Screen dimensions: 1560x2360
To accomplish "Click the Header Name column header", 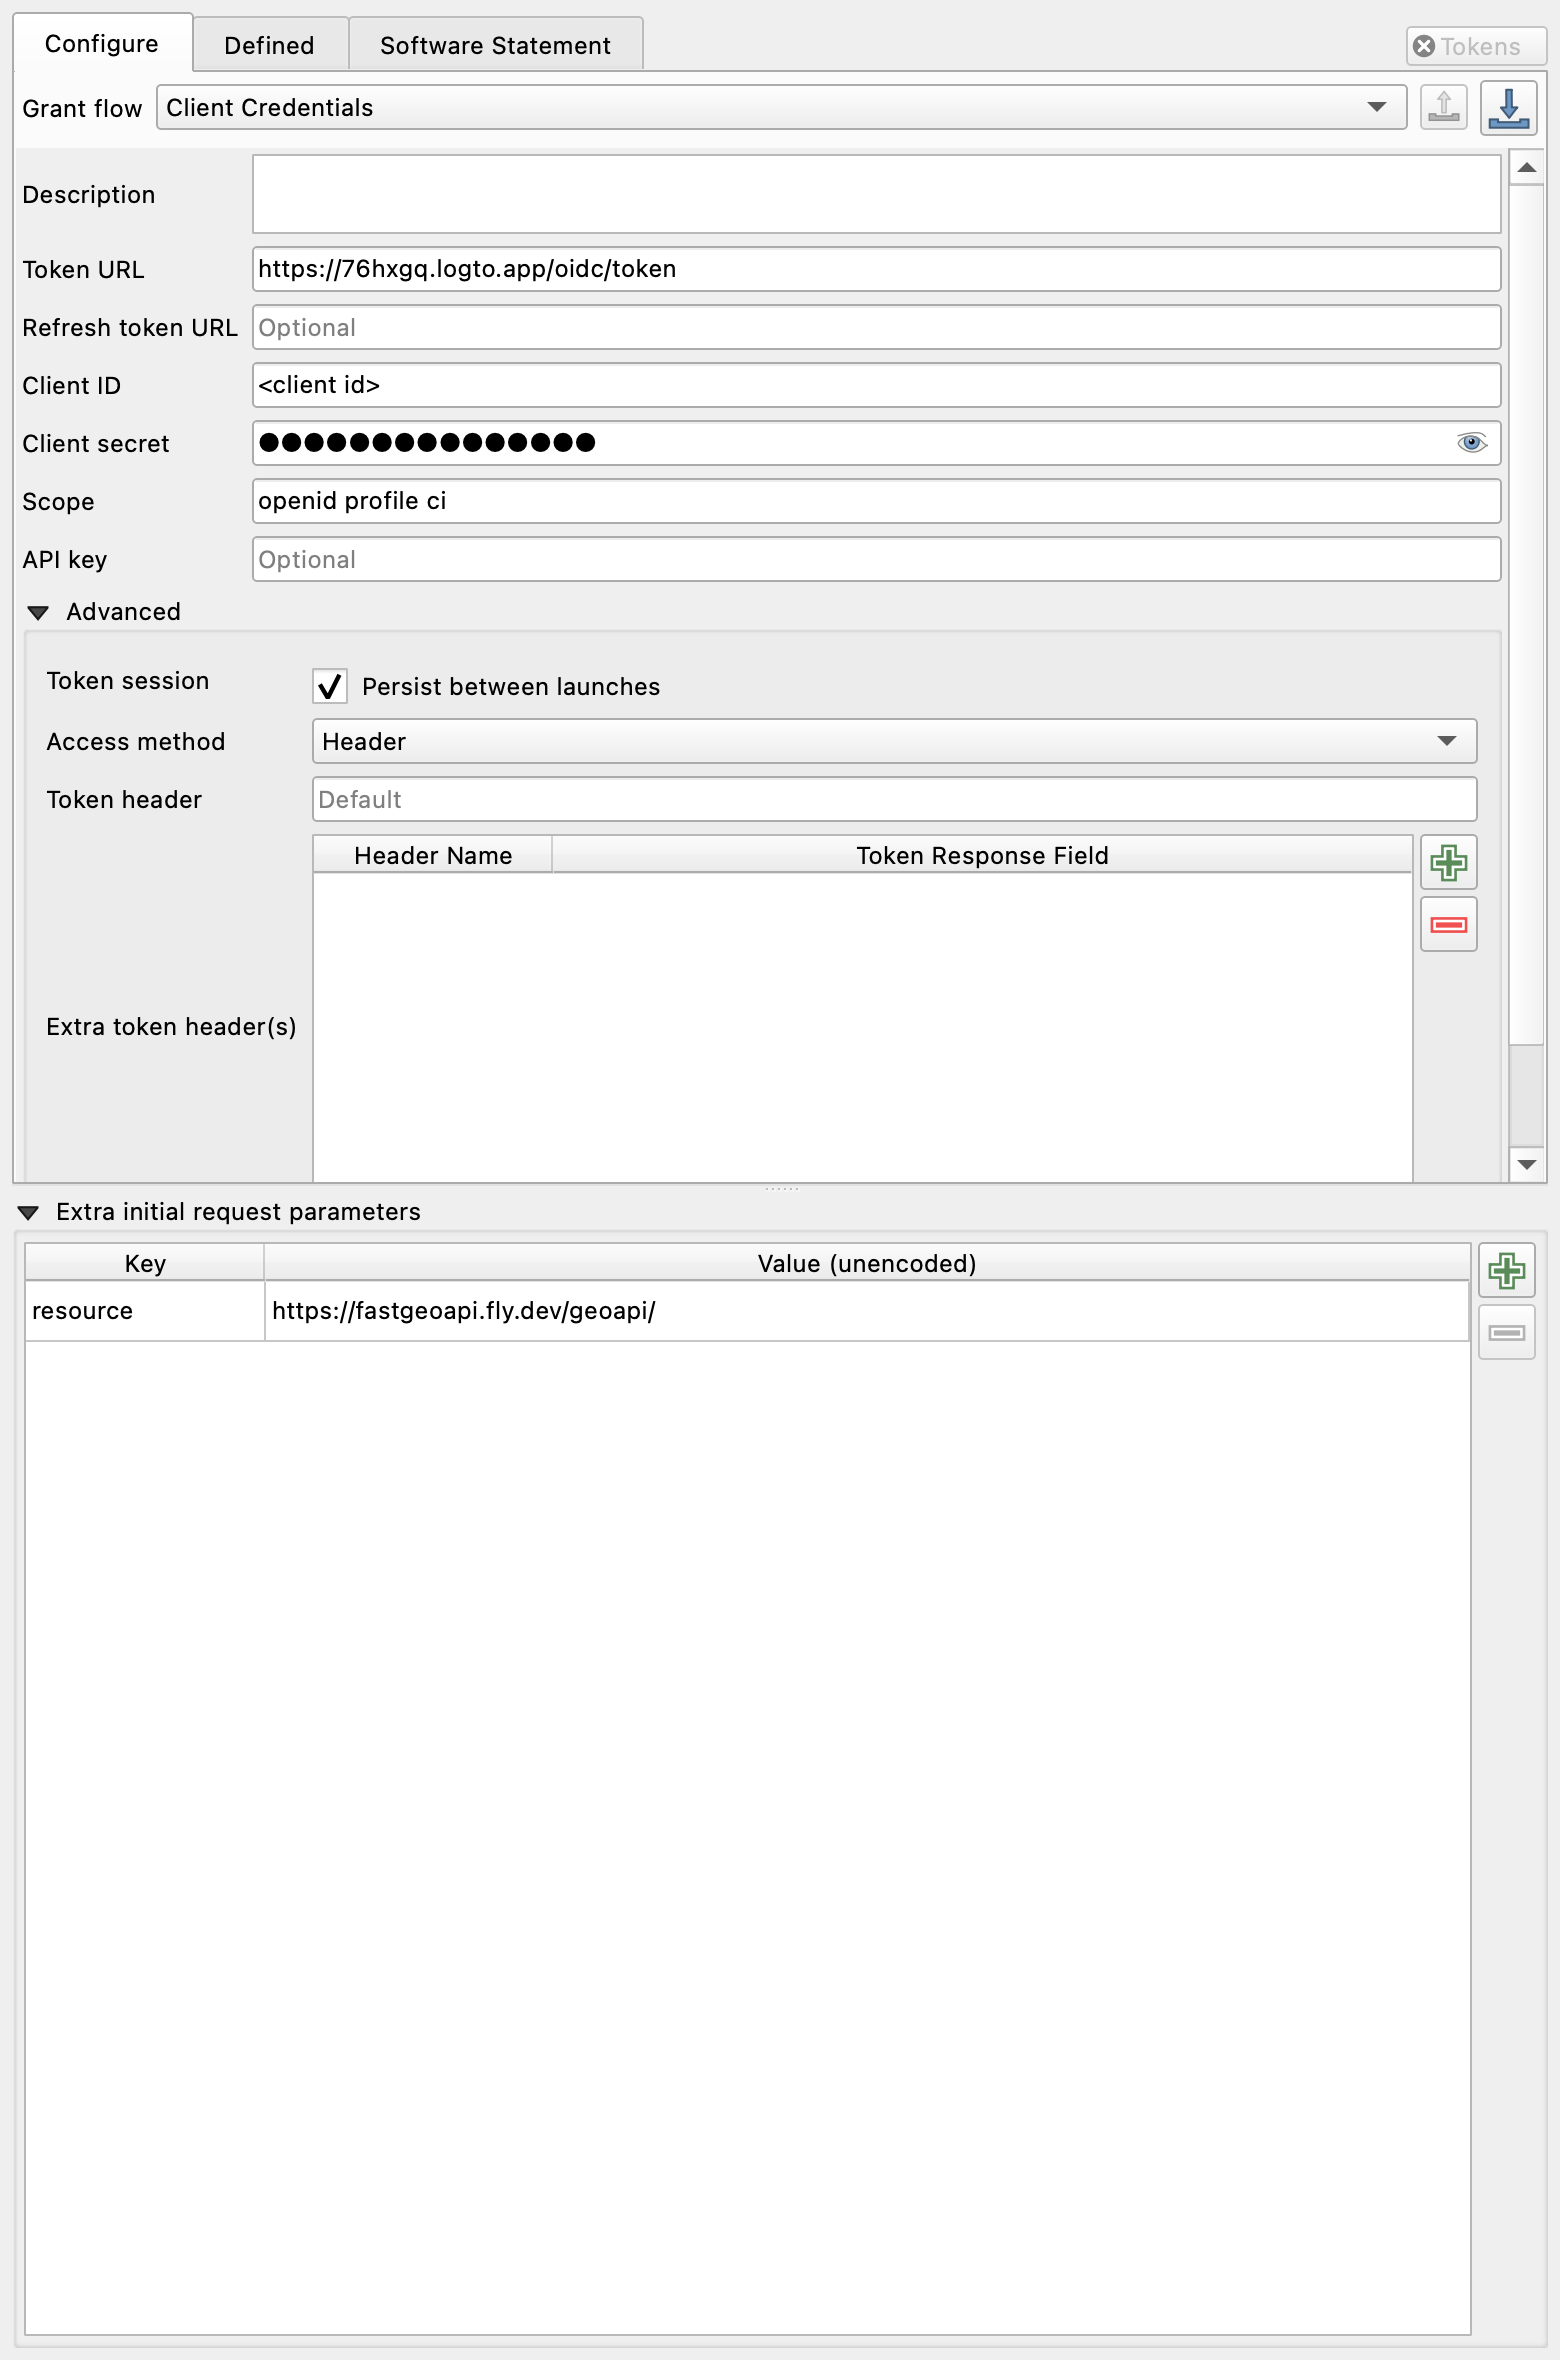I will click(x=433, y=855).
